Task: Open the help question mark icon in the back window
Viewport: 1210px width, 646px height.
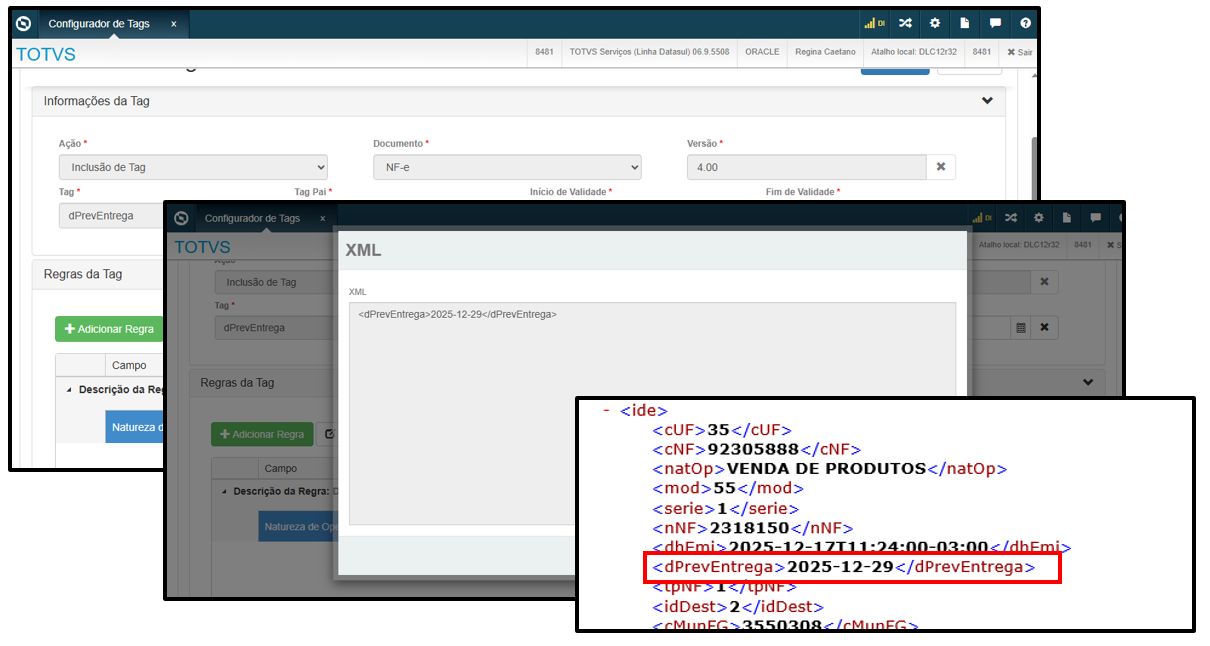Action: pos(1025,23)
